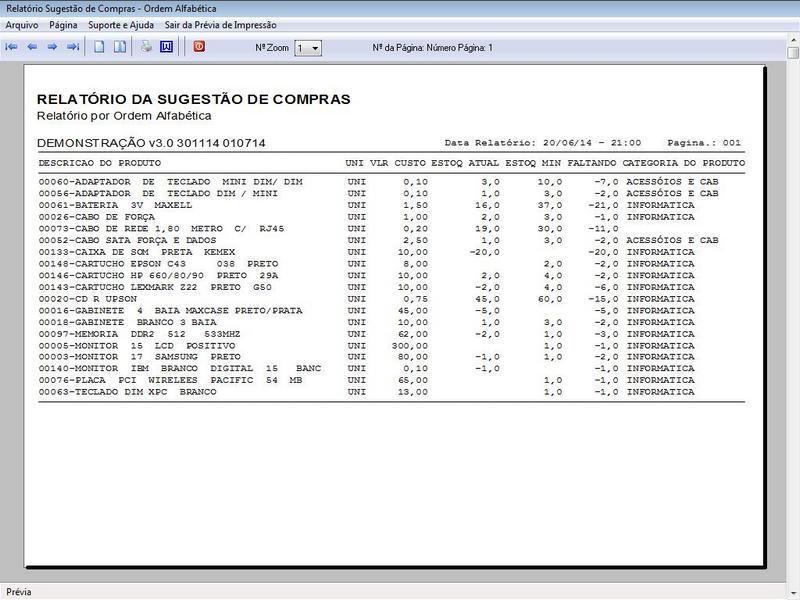Click row 00061-BATERIA 3V MAXELL
800x600 pixels.
point(367,205)
